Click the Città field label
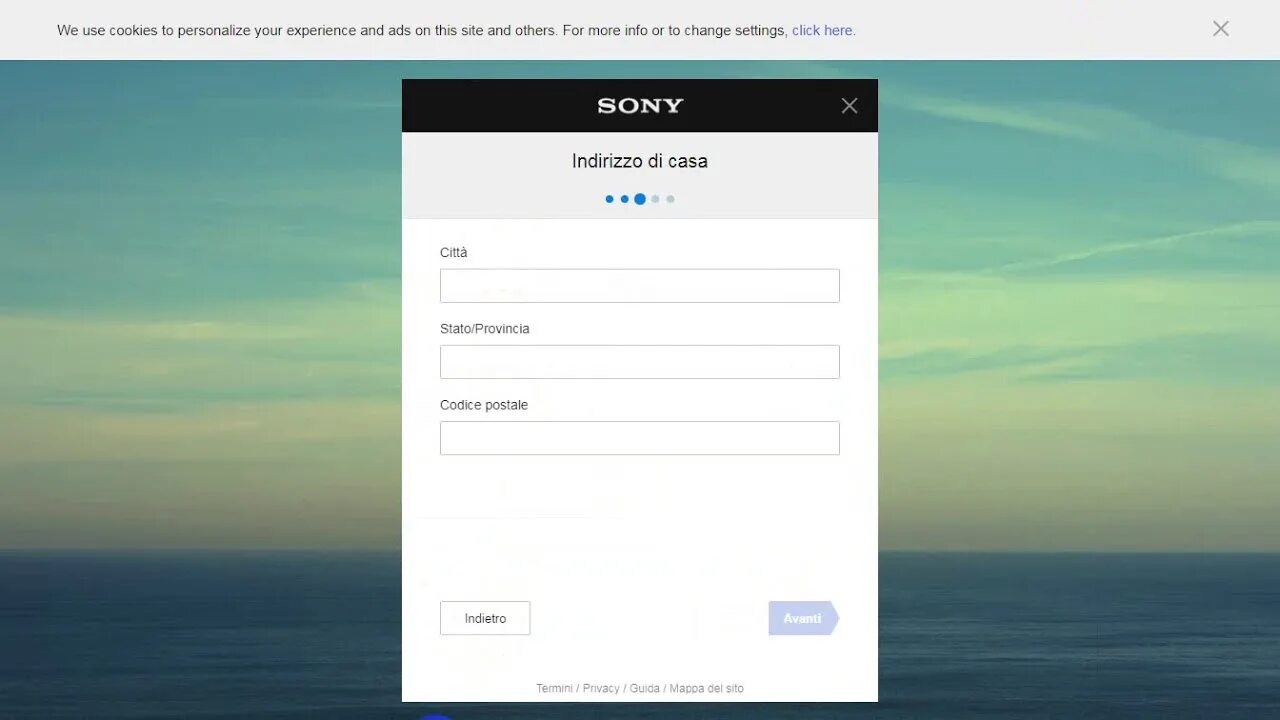The width and height of the screenshot is (1280, 720). click(454, 253)
